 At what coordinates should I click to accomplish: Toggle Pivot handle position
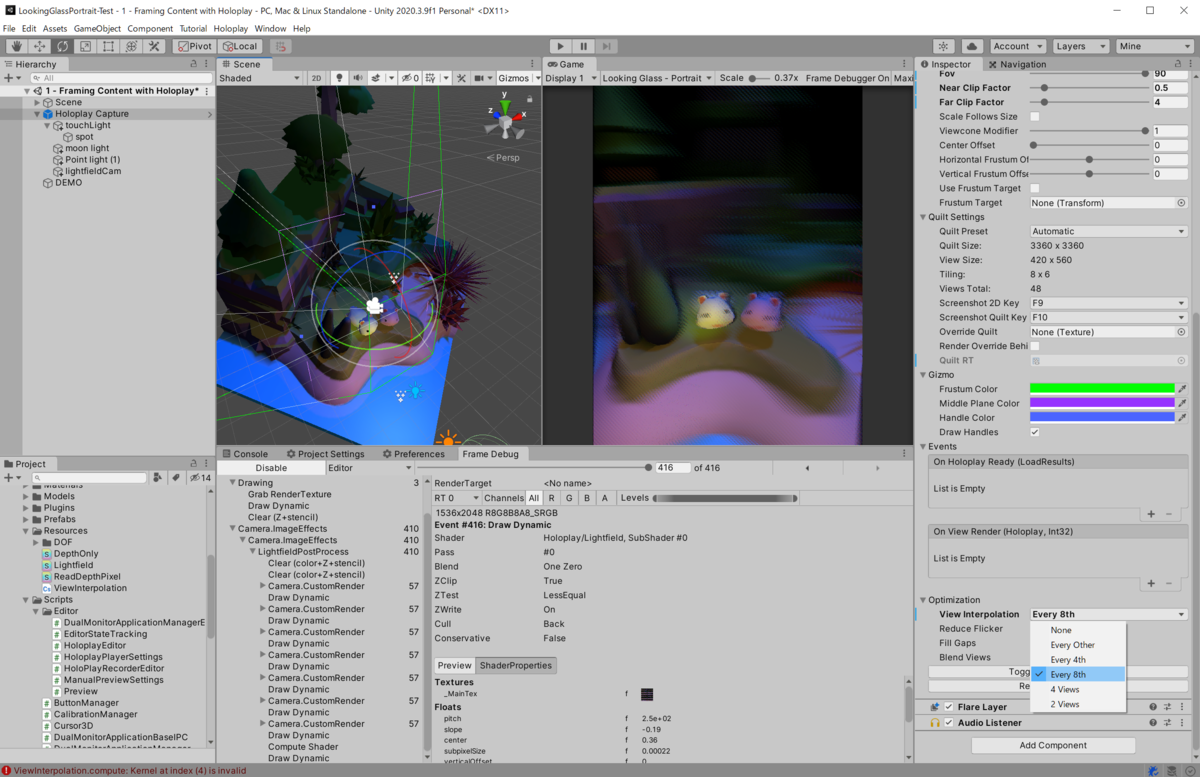point(195,46)
